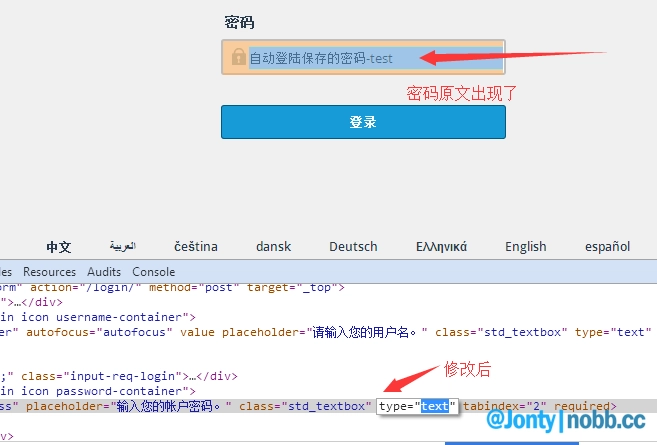Viewport: 657px width, 445px height.
Task: Open the Audits tab in DevTools
Action: click(x=104, y=272)
